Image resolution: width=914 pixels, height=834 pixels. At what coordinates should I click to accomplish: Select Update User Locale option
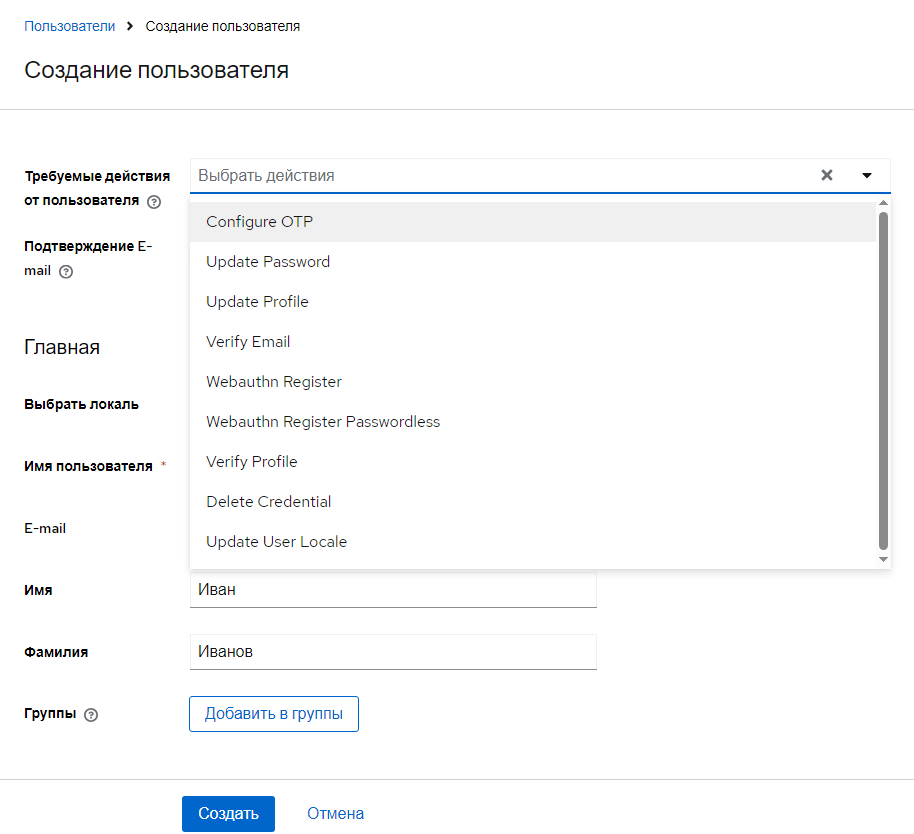[x=276, y=542]
